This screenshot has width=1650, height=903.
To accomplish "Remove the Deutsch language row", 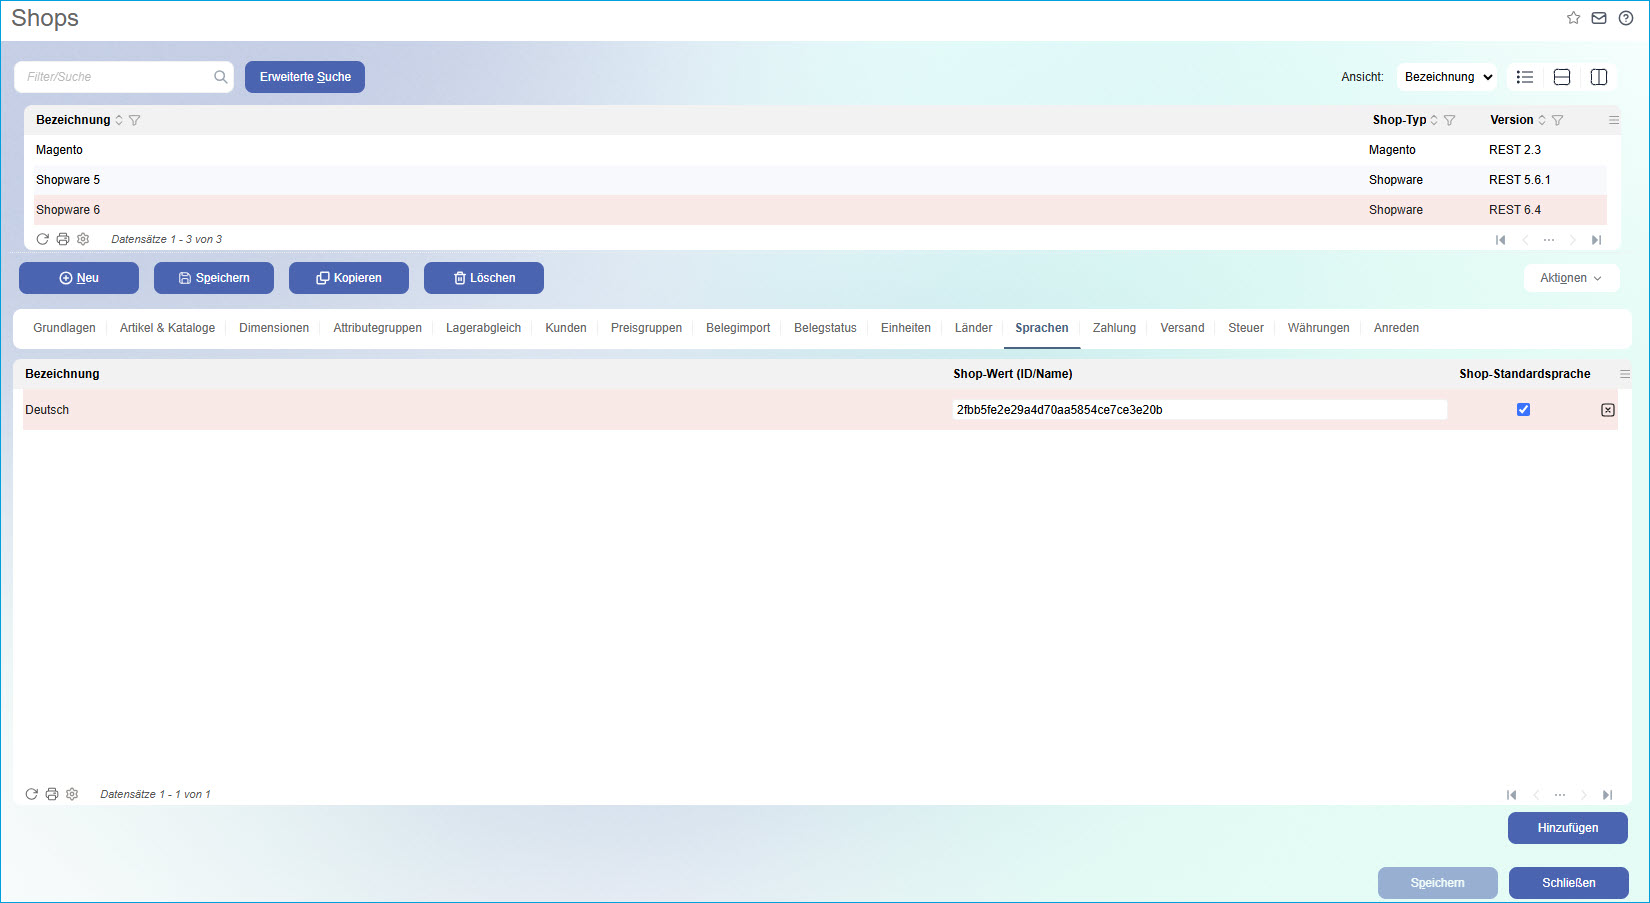I will click(1608, 410).
